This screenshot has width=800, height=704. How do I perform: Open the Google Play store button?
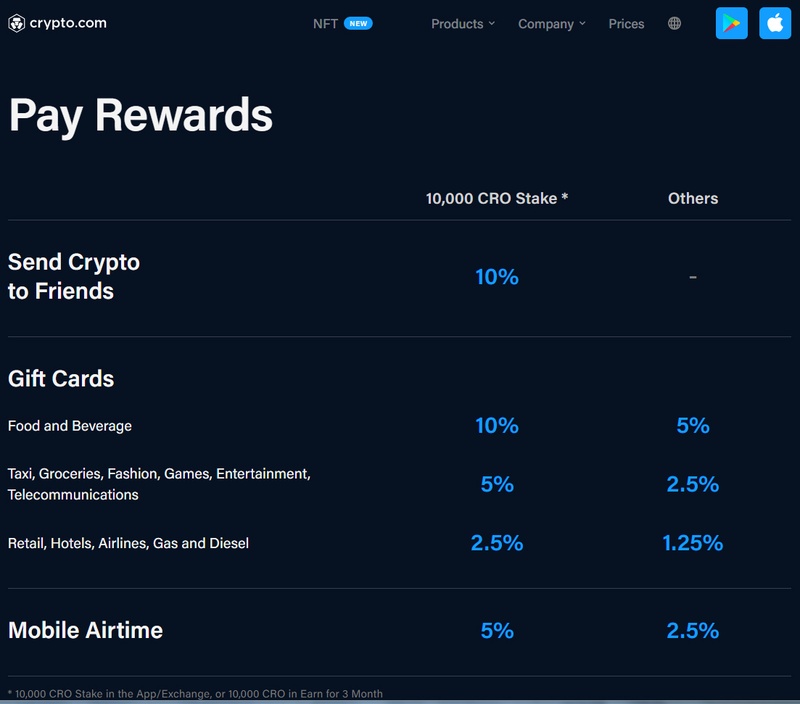coord(731,23)
